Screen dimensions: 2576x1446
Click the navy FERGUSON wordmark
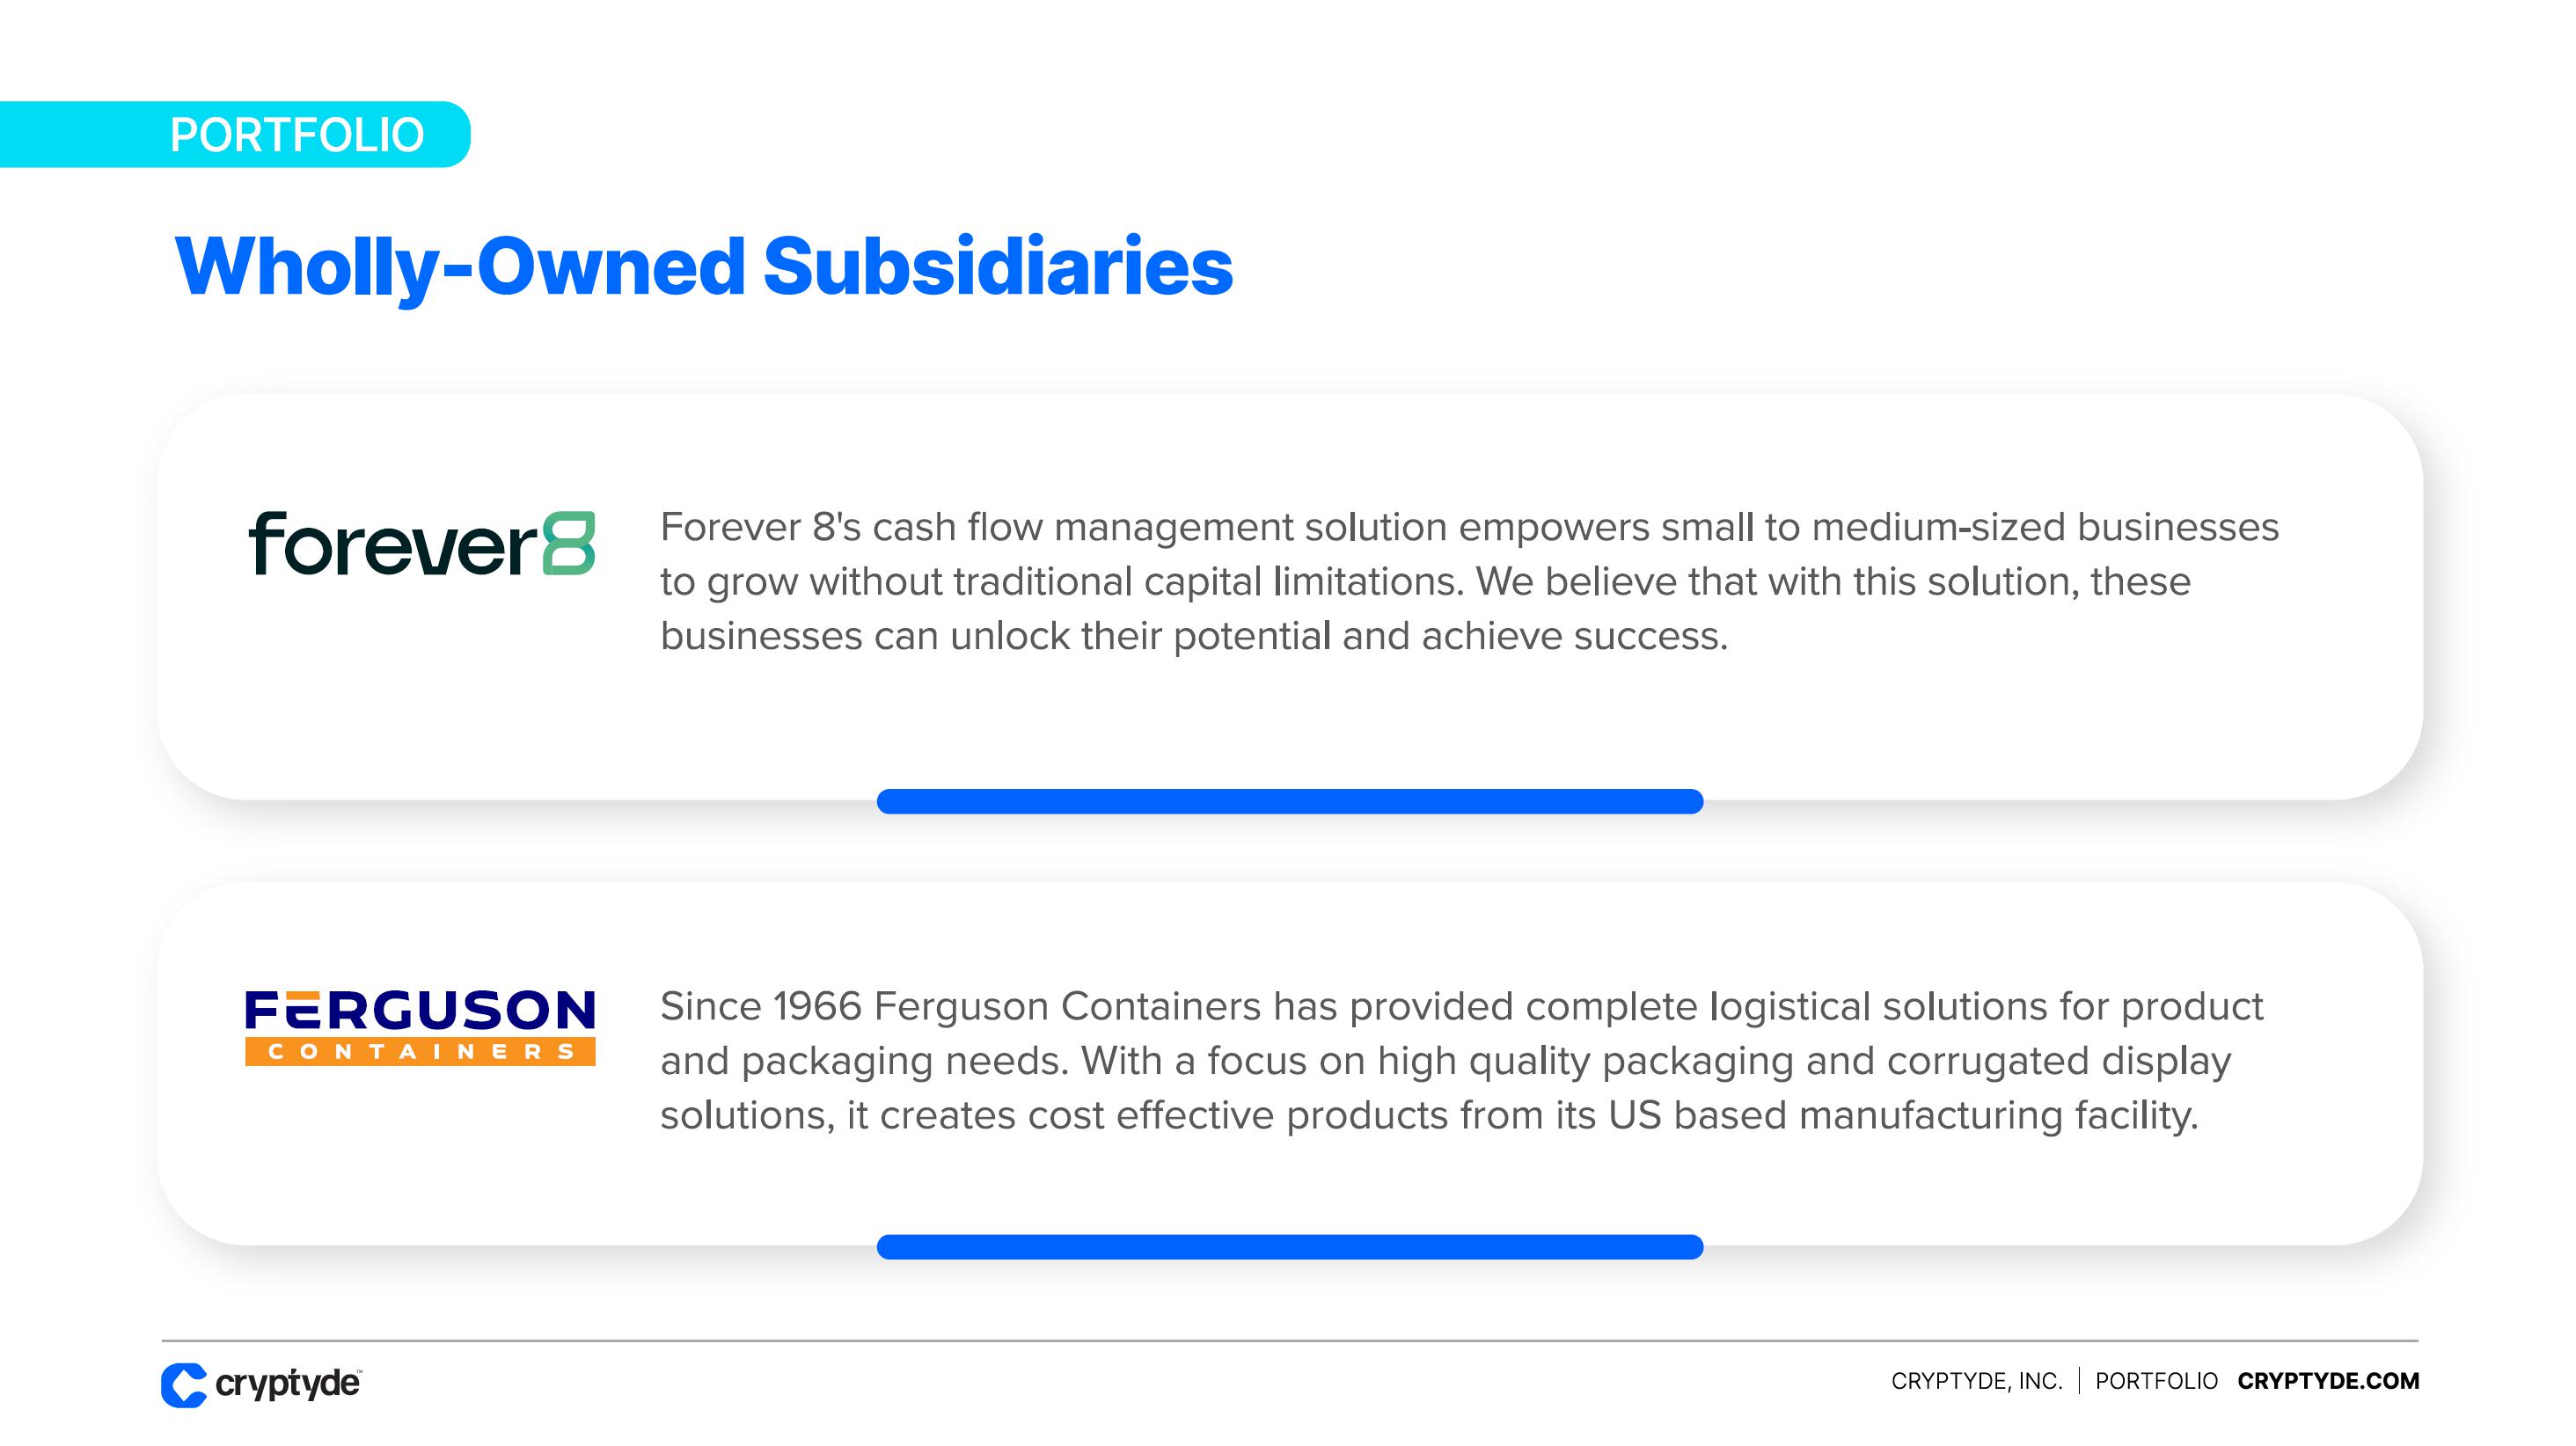tap(420, 1010)
